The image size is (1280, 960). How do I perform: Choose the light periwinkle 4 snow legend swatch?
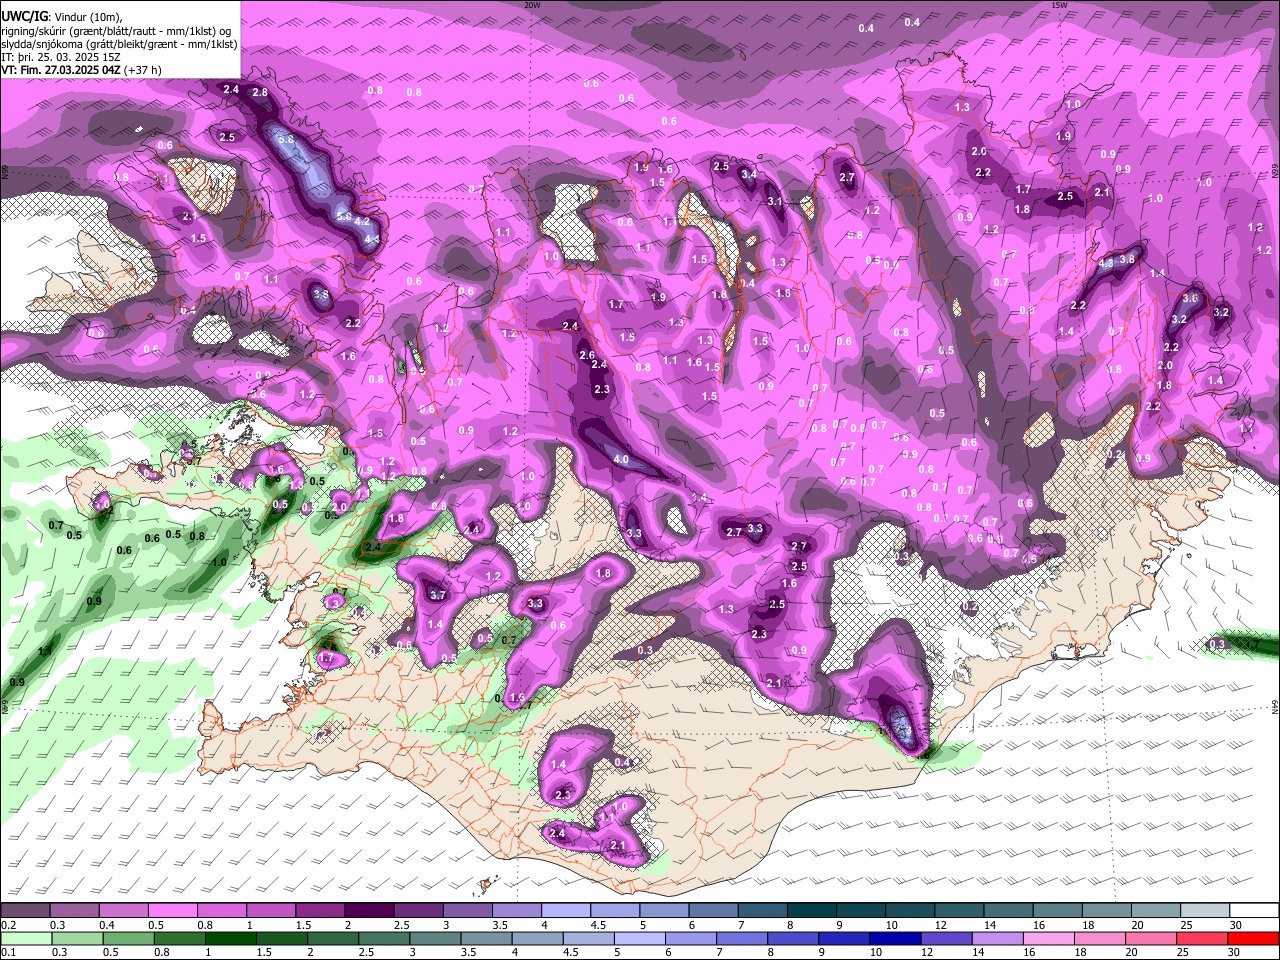pos(566,910)
